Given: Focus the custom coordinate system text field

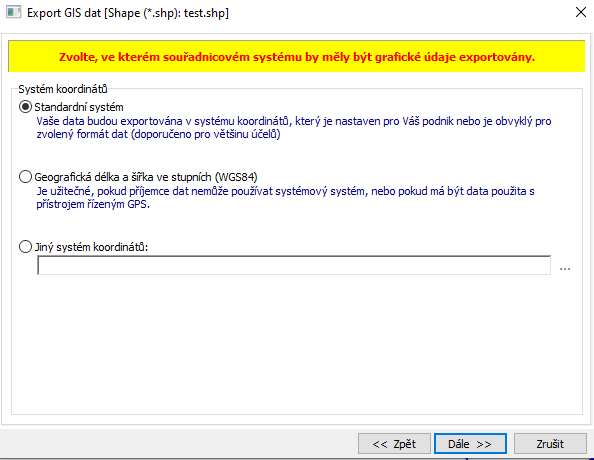Looking at the screenshot, I should (x=294, y=265).
